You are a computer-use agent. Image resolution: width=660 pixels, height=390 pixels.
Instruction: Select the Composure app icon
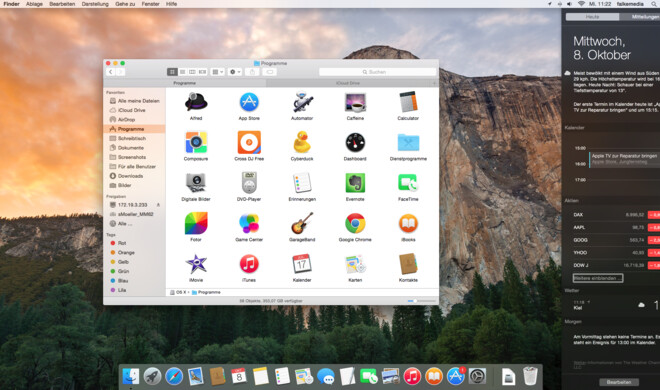(196, 143)
